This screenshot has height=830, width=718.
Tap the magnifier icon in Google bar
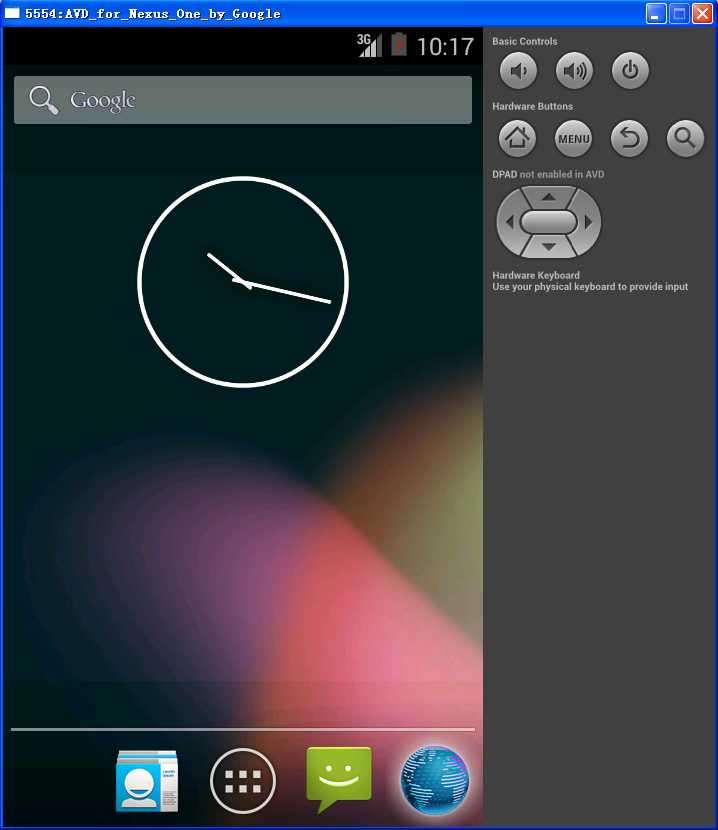point(43,100)
